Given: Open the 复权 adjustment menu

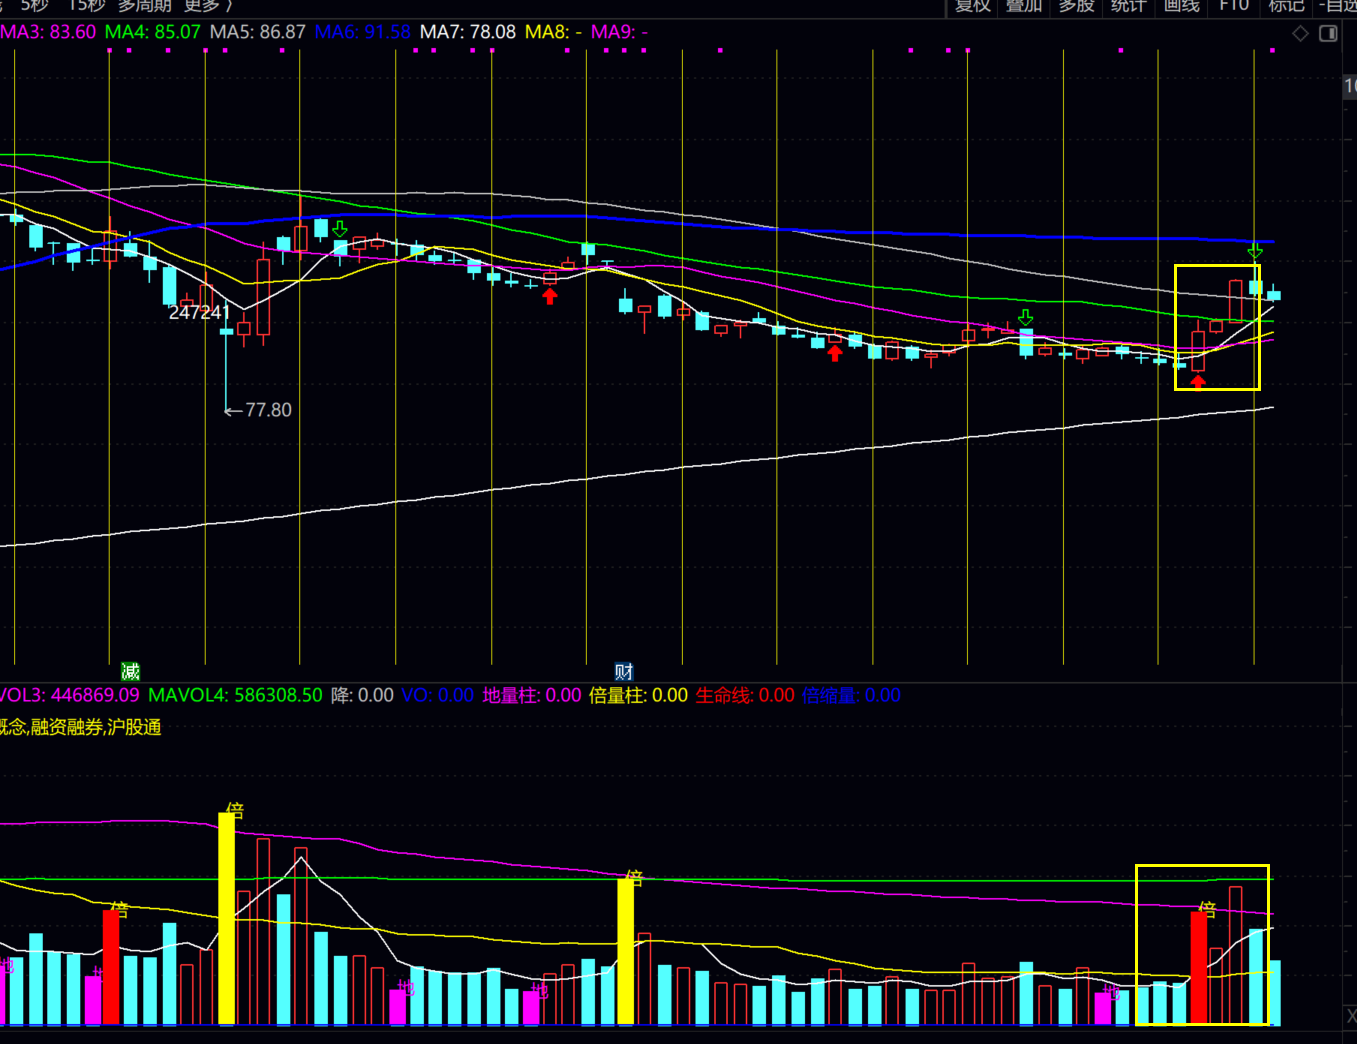Looking at the screenshot, I should (x=972, y=6).
